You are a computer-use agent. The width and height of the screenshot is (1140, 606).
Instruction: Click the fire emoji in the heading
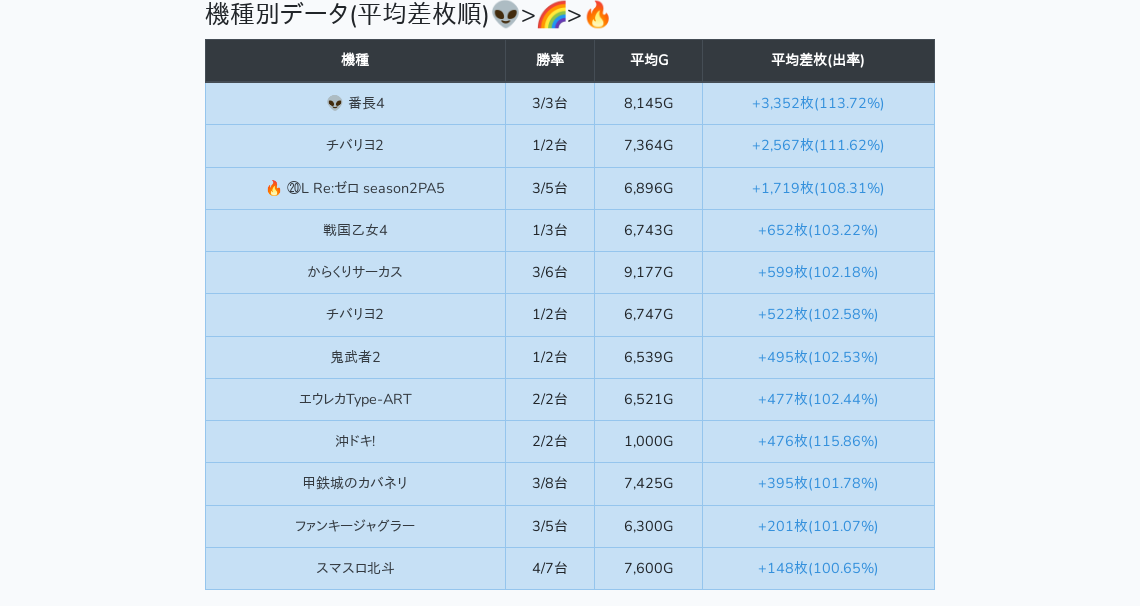(x=597, y=15)
